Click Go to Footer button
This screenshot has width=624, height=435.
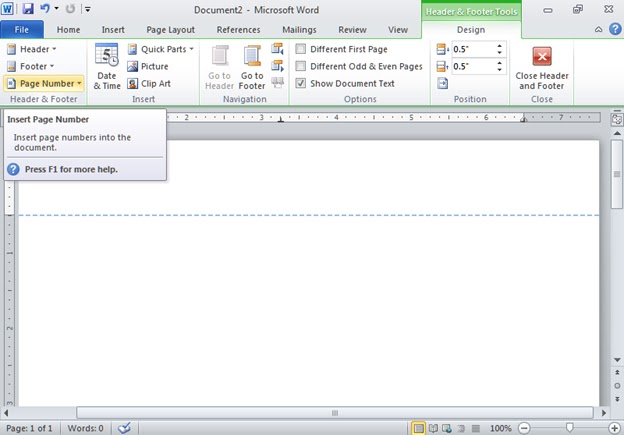coord(252,67)
